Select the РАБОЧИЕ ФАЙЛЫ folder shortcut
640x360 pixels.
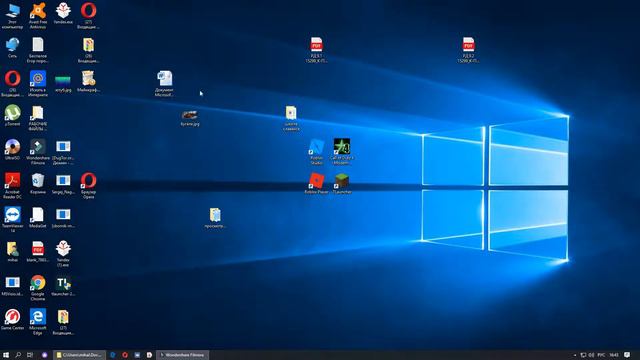point(38,118)
